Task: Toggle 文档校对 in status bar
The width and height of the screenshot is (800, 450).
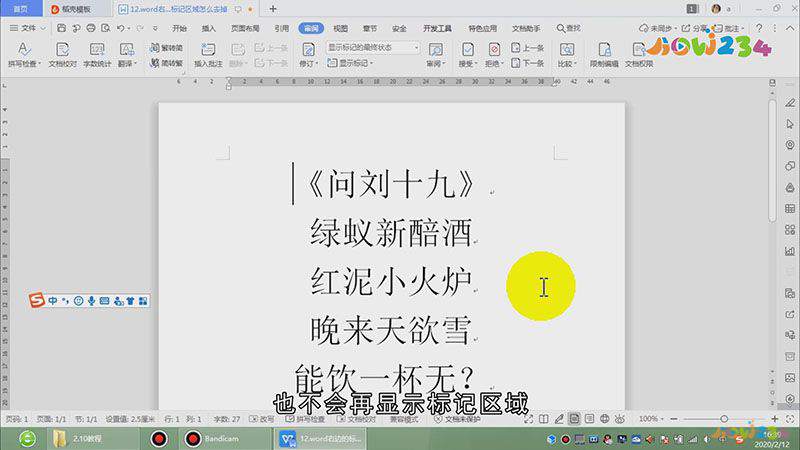Action: [357, 419]
